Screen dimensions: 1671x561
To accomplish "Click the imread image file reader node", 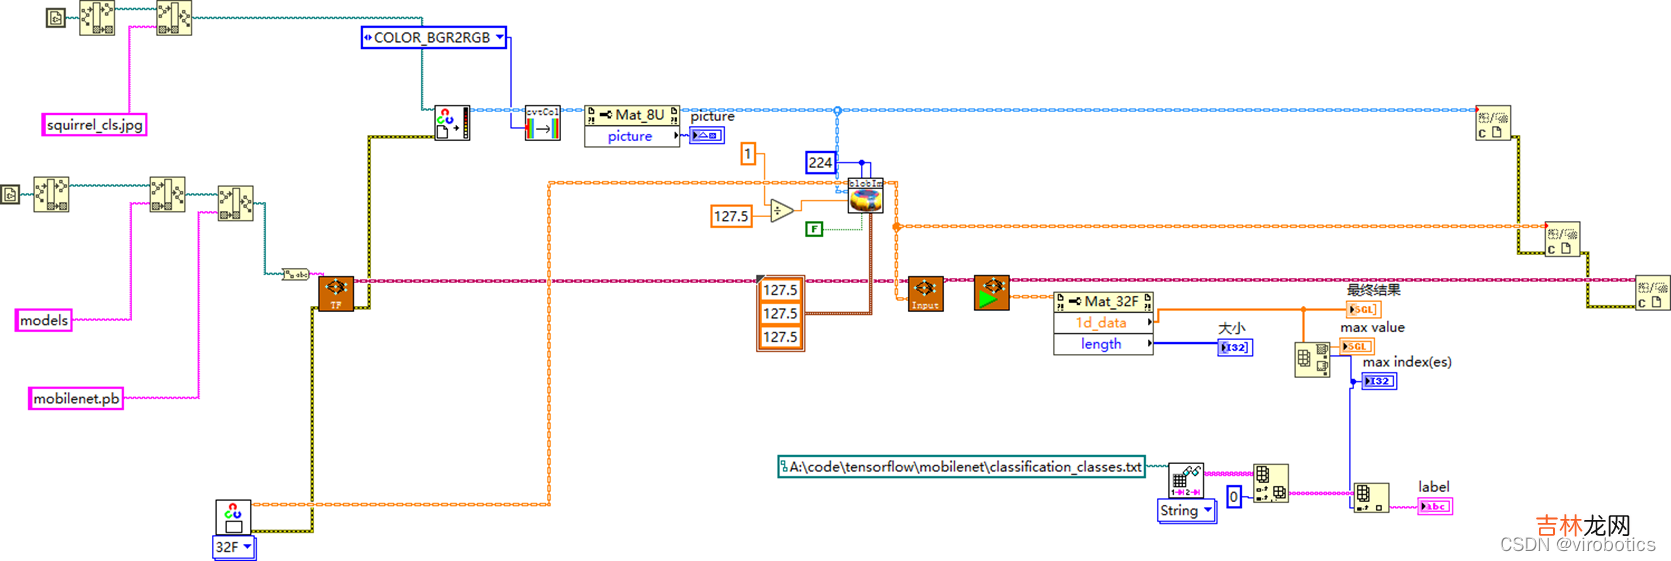I will click(452, 123).
